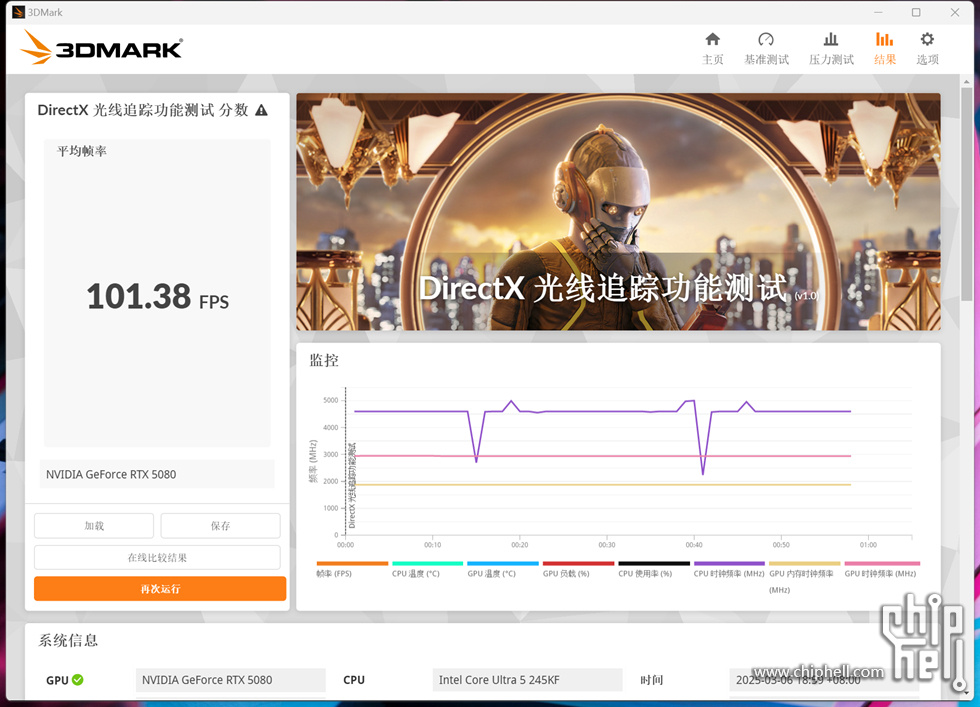Viewport: 980px width, 707px height.
Task: Minimize the 3DMark window
Action: [x=878, y=12]
